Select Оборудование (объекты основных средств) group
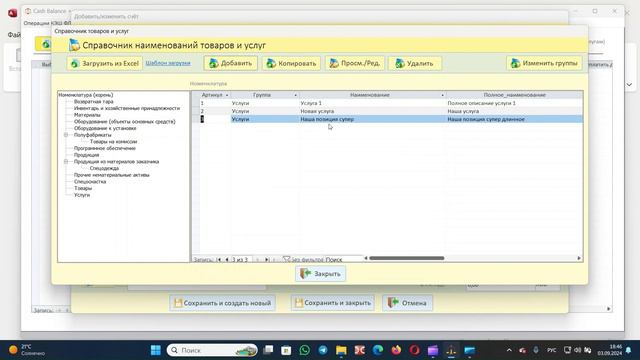The width and height of the screenshot is (640, 360). 124,121
